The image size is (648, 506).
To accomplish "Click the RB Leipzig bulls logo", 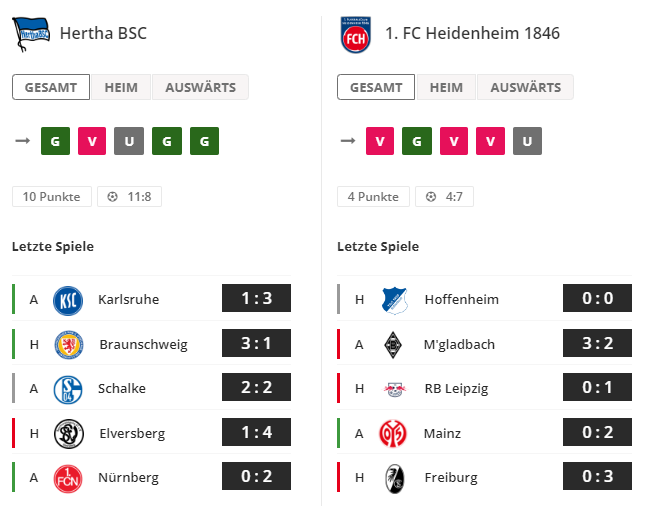I will [x=395, y=389].
